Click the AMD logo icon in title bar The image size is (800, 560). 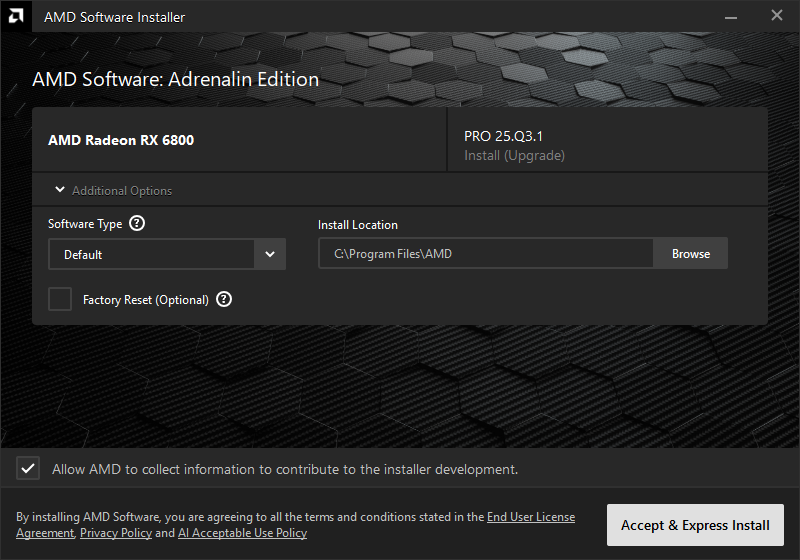16,16
